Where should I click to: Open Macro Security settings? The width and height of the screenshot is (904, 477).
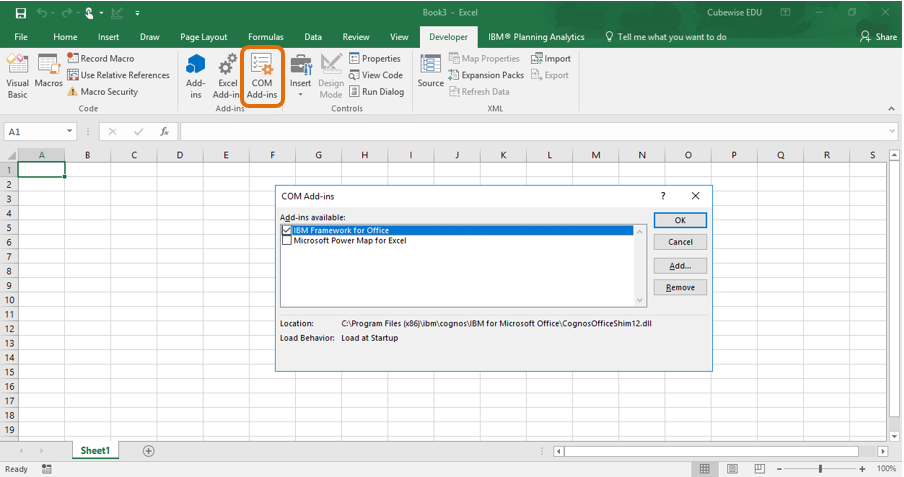point(73,92)
